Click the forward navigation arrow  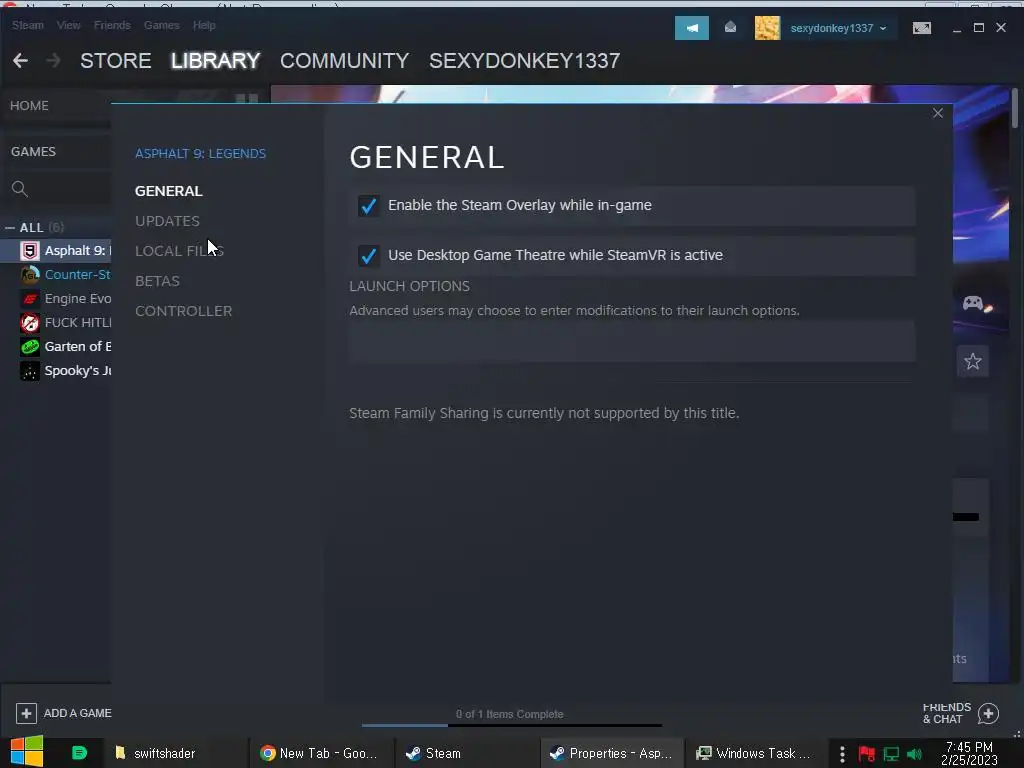click(54, 61)
